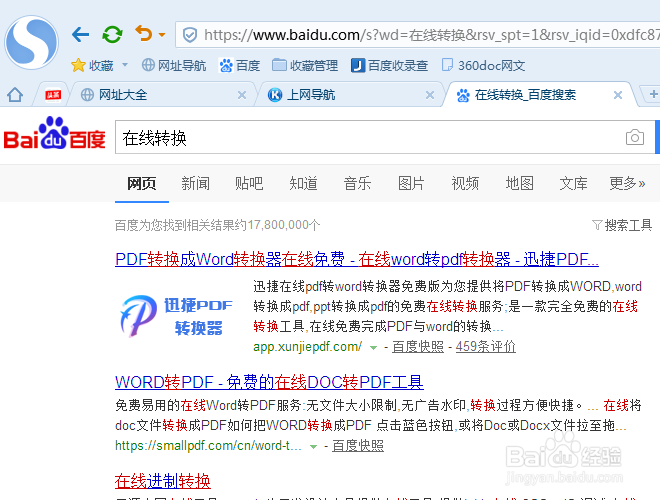This screenshot has width=660, height=500.
Task: Open a new tab with plus button
Action: tap(653, 94)
